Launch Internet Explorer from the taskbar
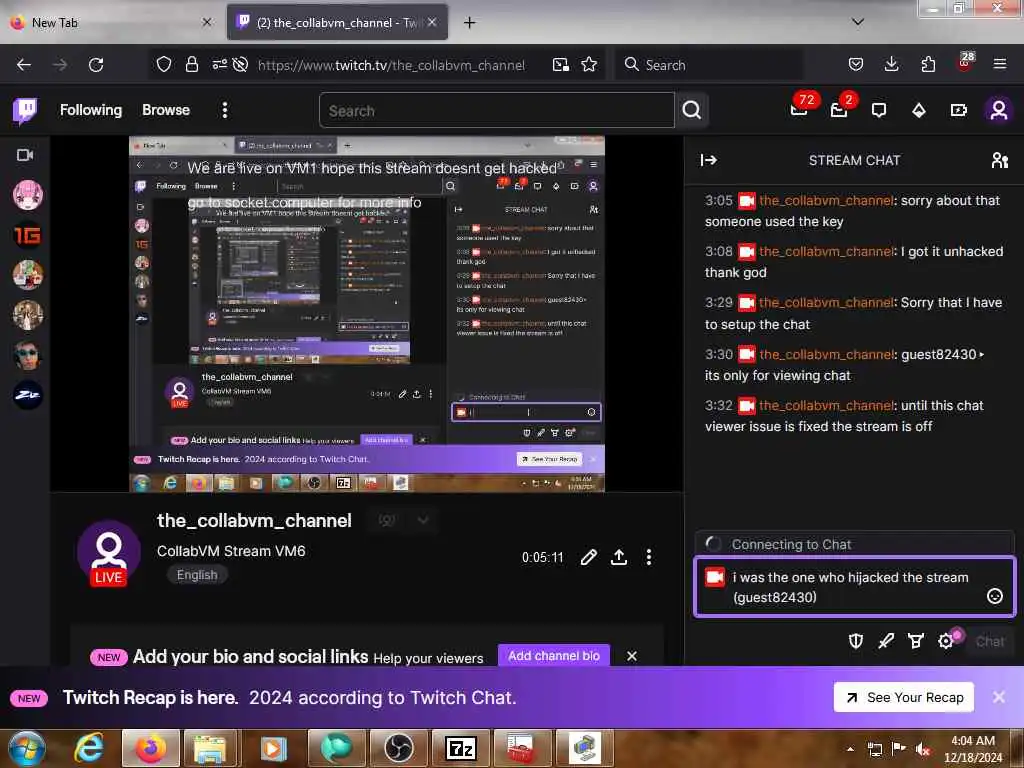1024x768 pixels. [x=88, y=748]
